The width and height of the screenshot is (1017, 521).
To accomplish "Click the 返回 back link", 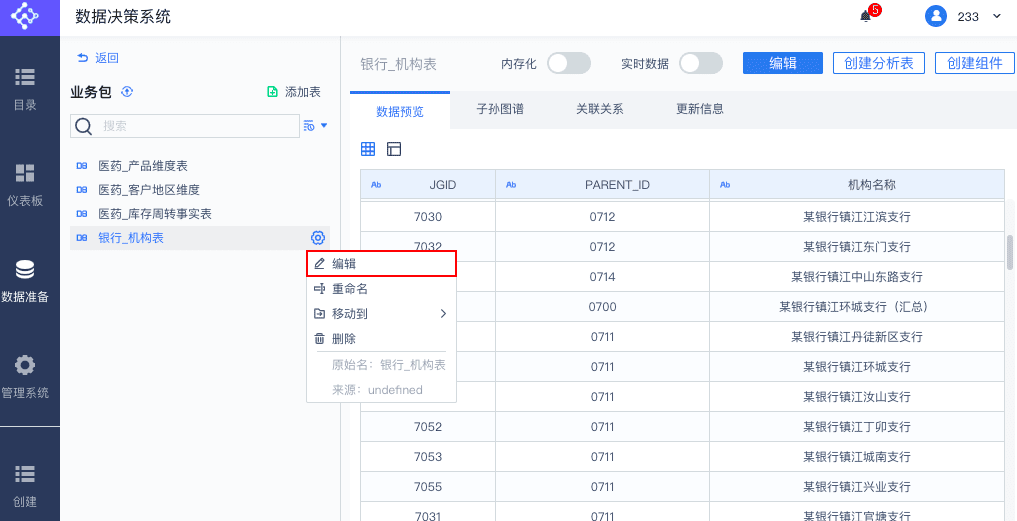I will click(98, 58).
